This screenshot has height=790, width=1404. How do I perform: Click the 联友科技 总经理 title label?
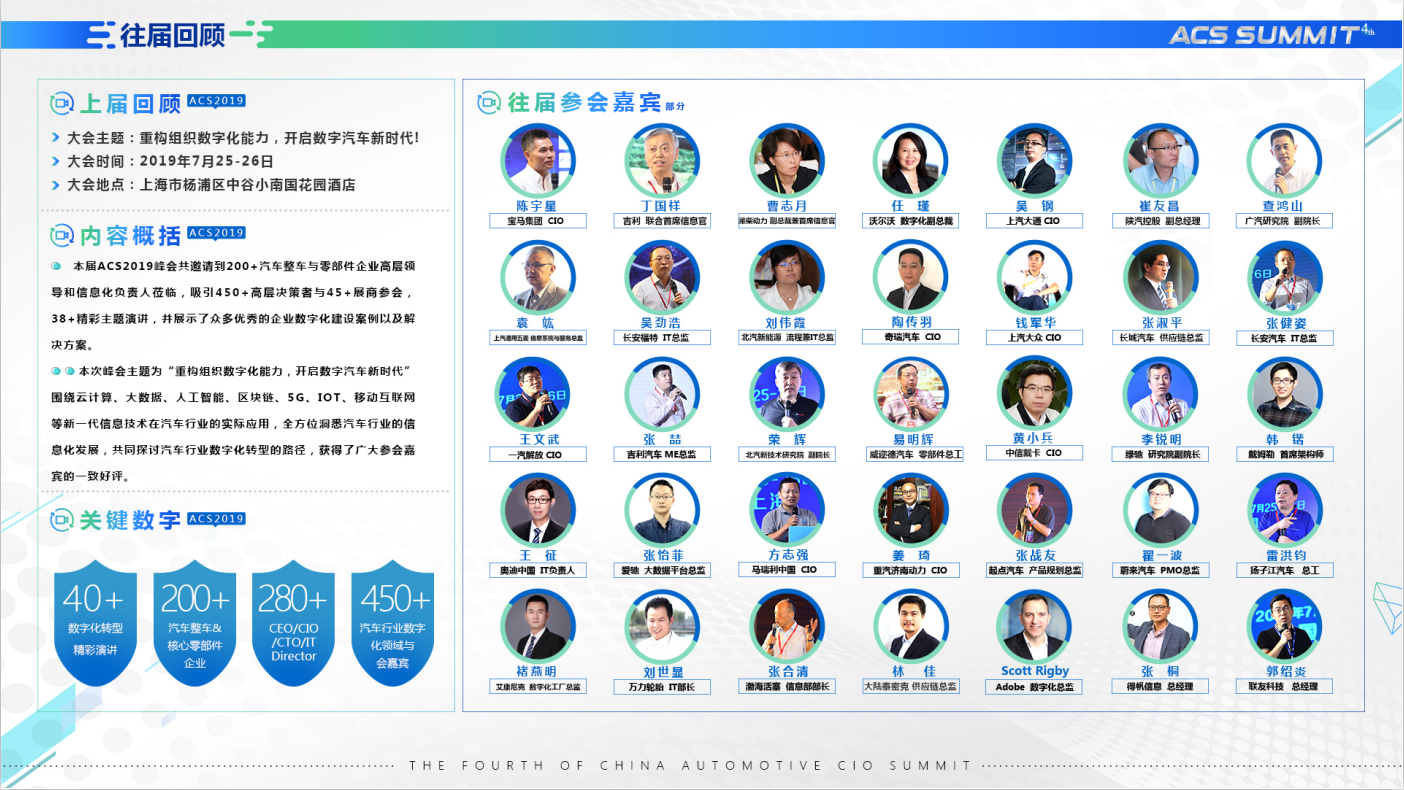(1284, 687)
